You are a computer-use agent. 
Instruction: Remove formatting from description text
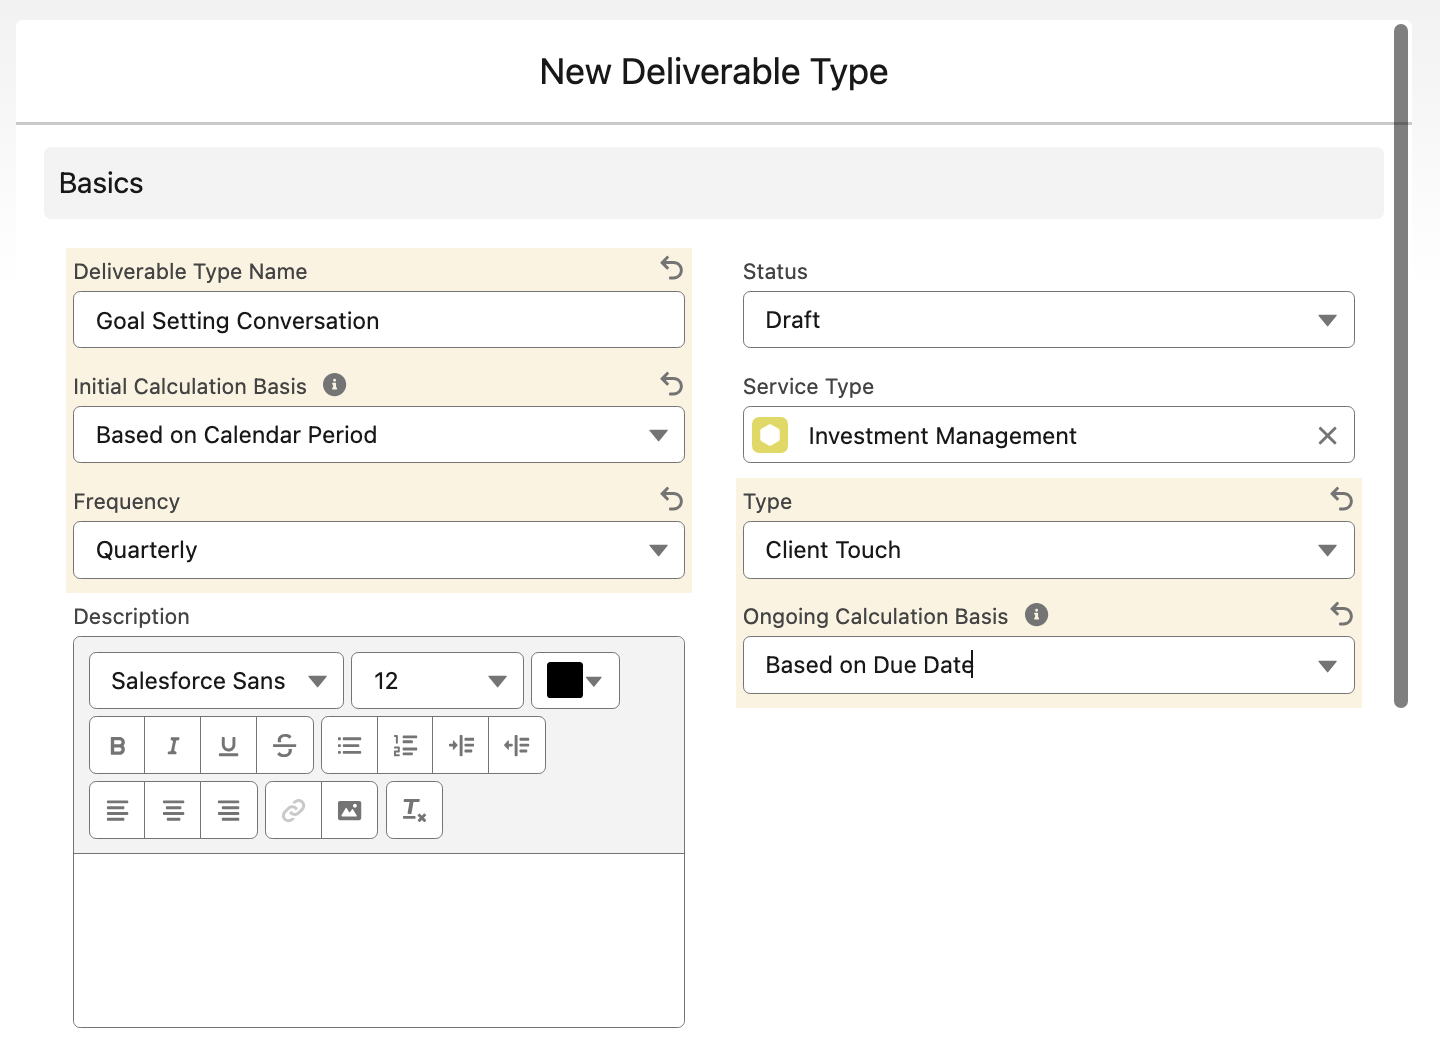414,810
